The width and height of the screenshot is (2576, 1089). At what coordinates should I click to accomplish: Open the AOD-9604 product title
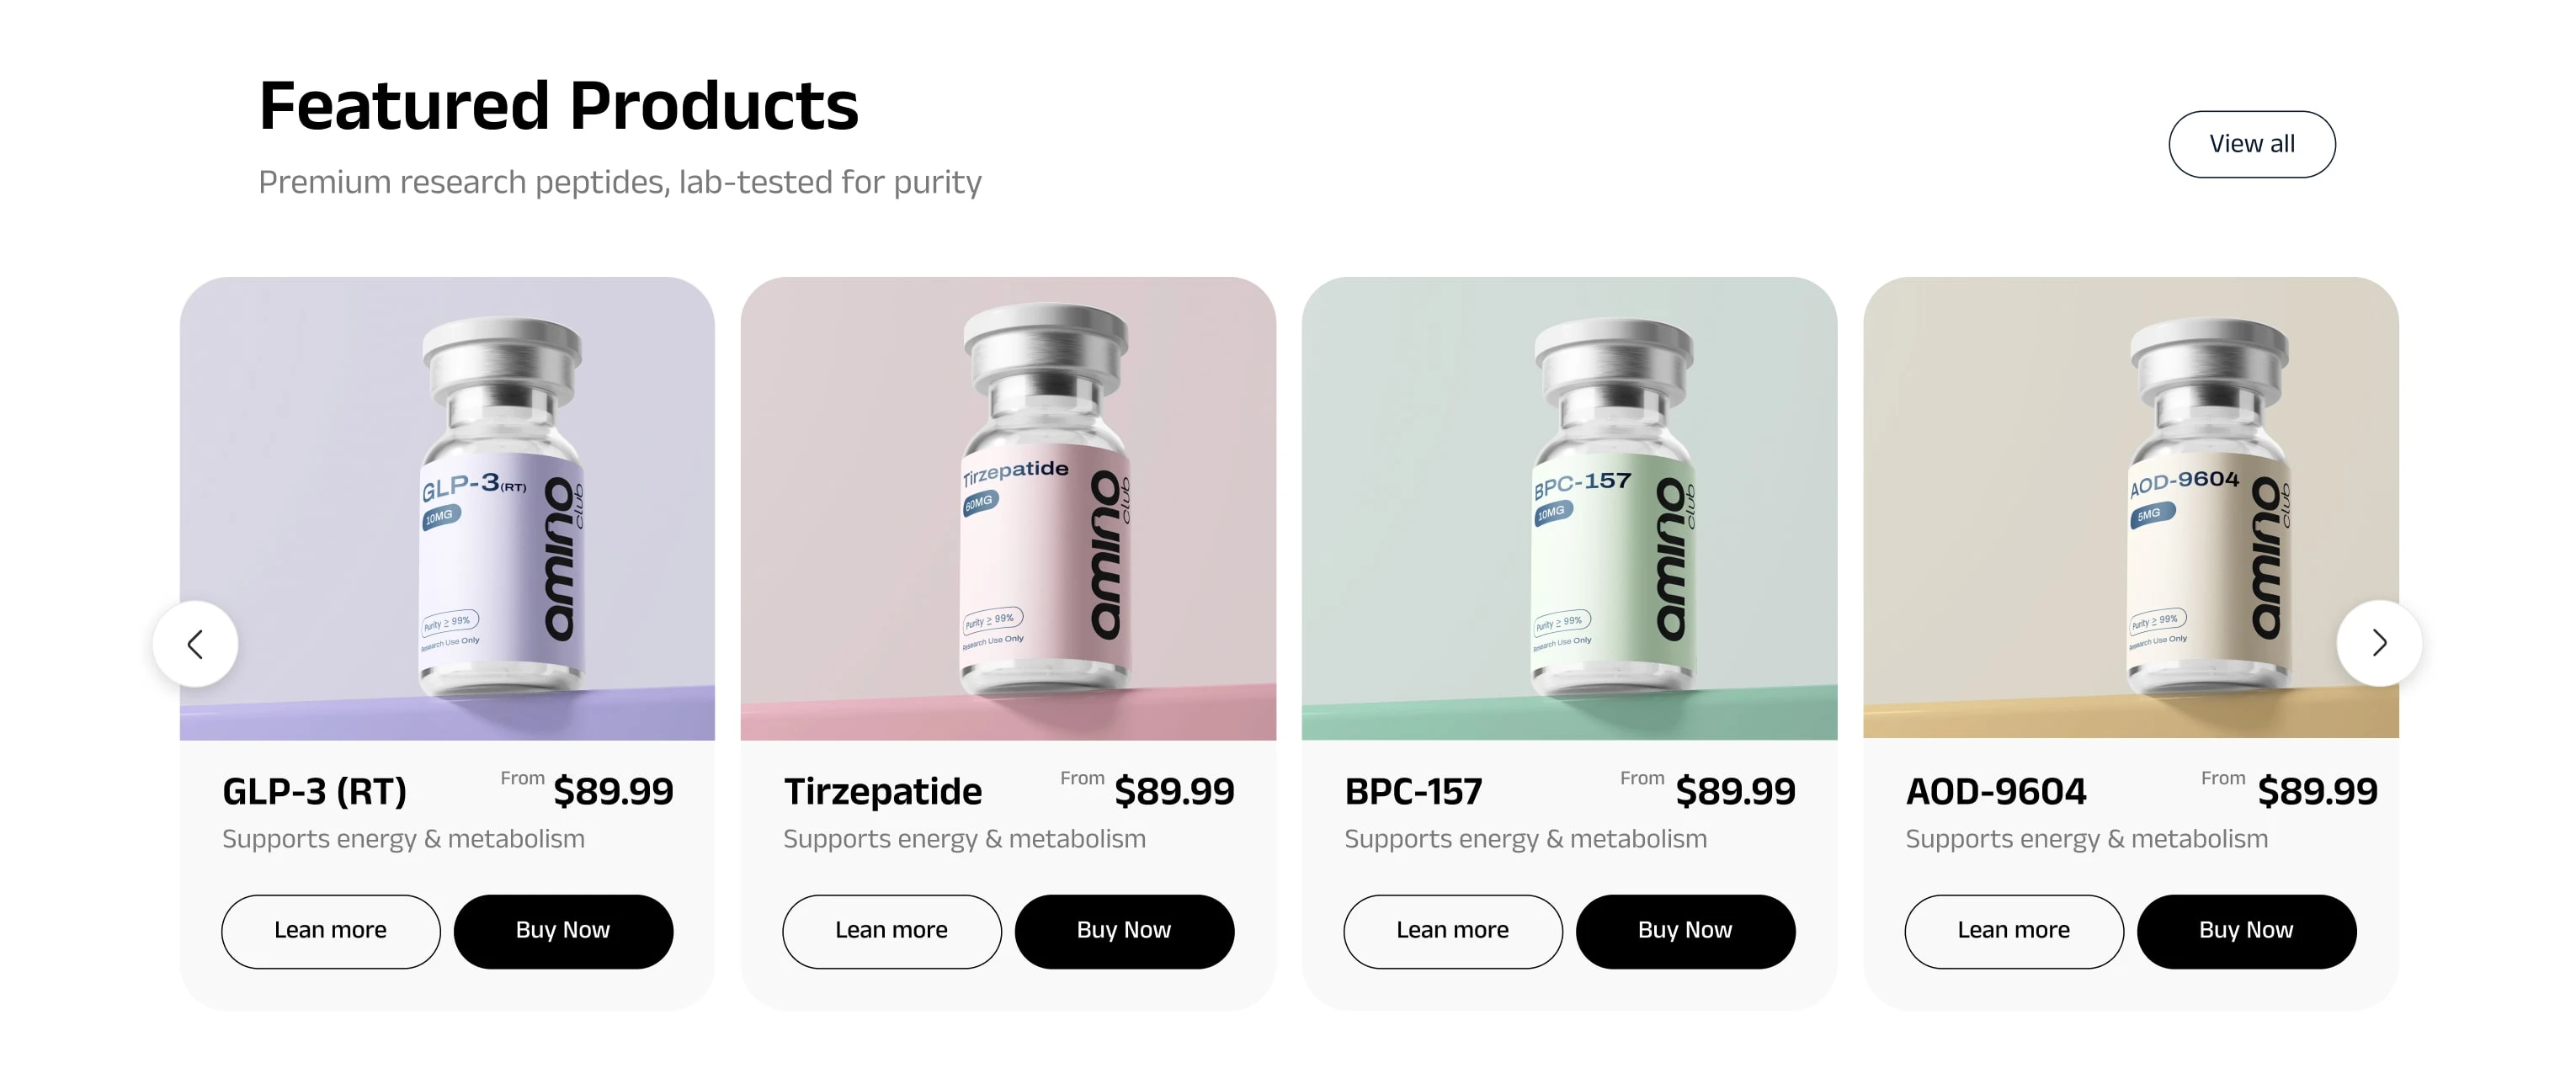pos(1996,792)
